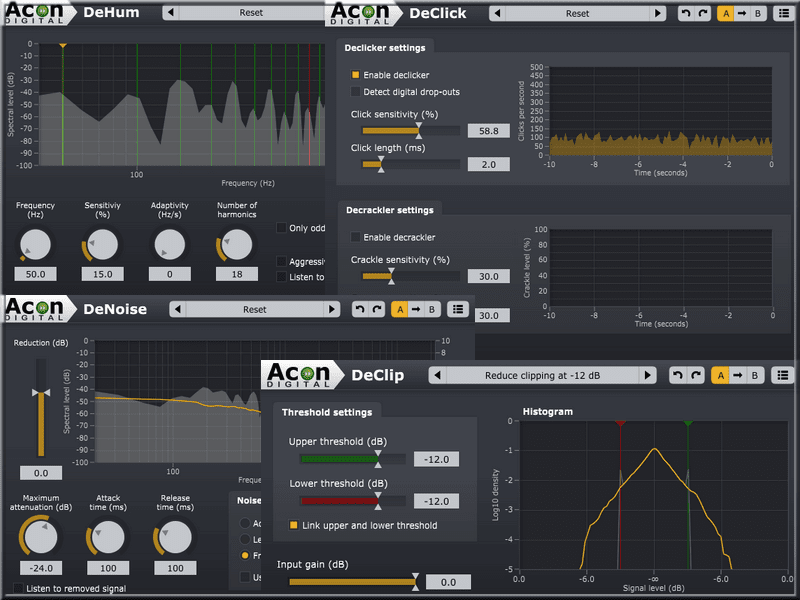
Task: Toggle Only odd checkbox in DeHum
Action: coord(281,228)
